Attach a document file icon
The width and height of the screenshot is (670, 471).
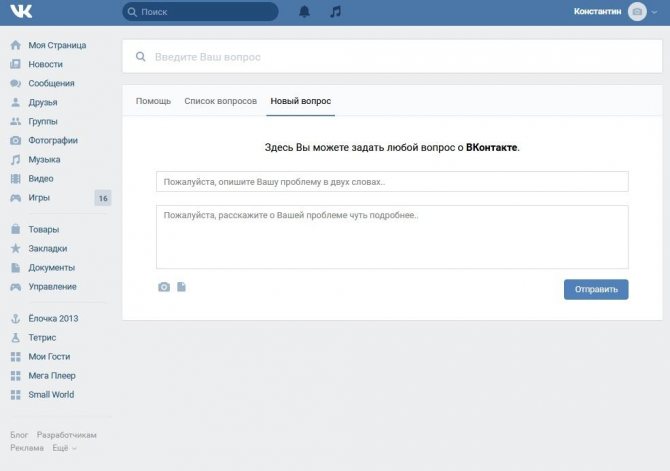pyautogui.click(x=181, y=287)
